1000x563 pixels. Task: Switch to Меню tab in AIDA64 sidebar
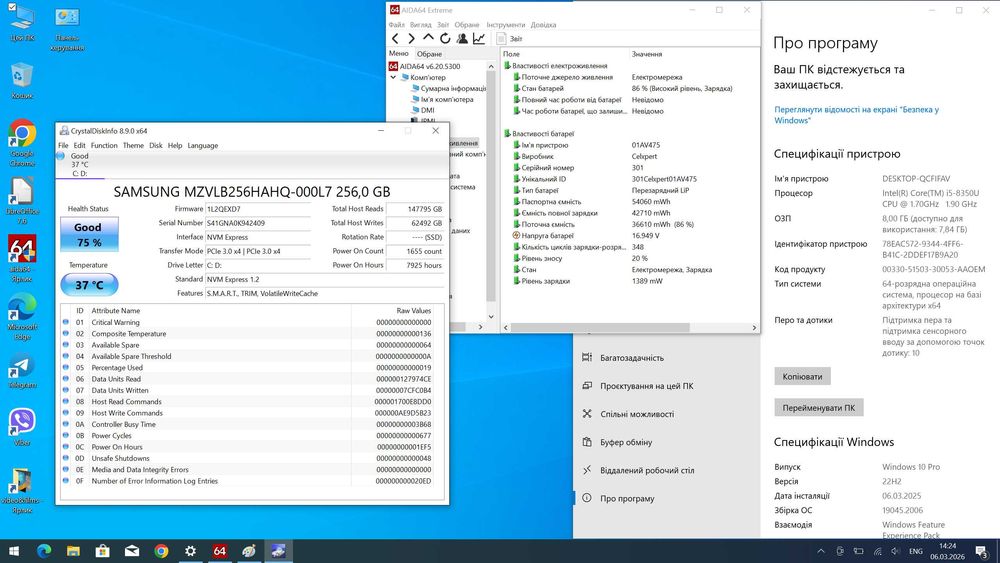[x=399, y=54]
